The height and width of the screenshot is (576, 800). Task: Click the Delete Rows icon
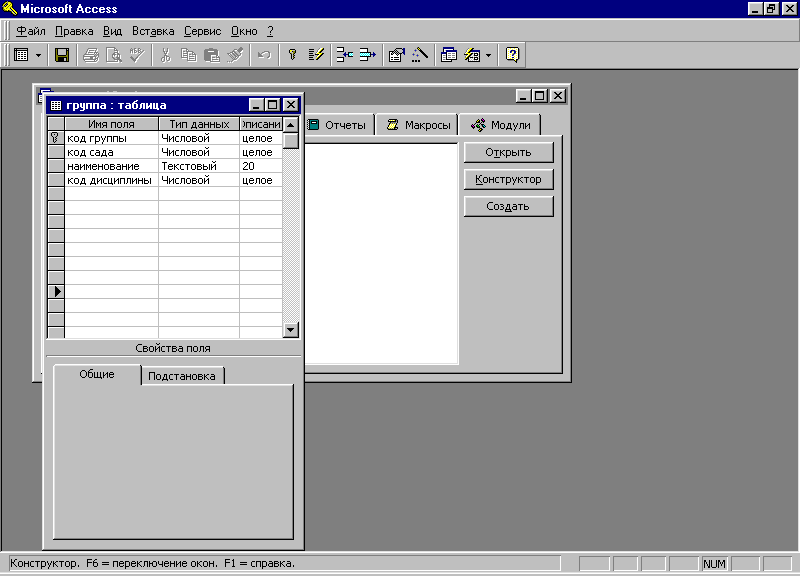(367, 55)
